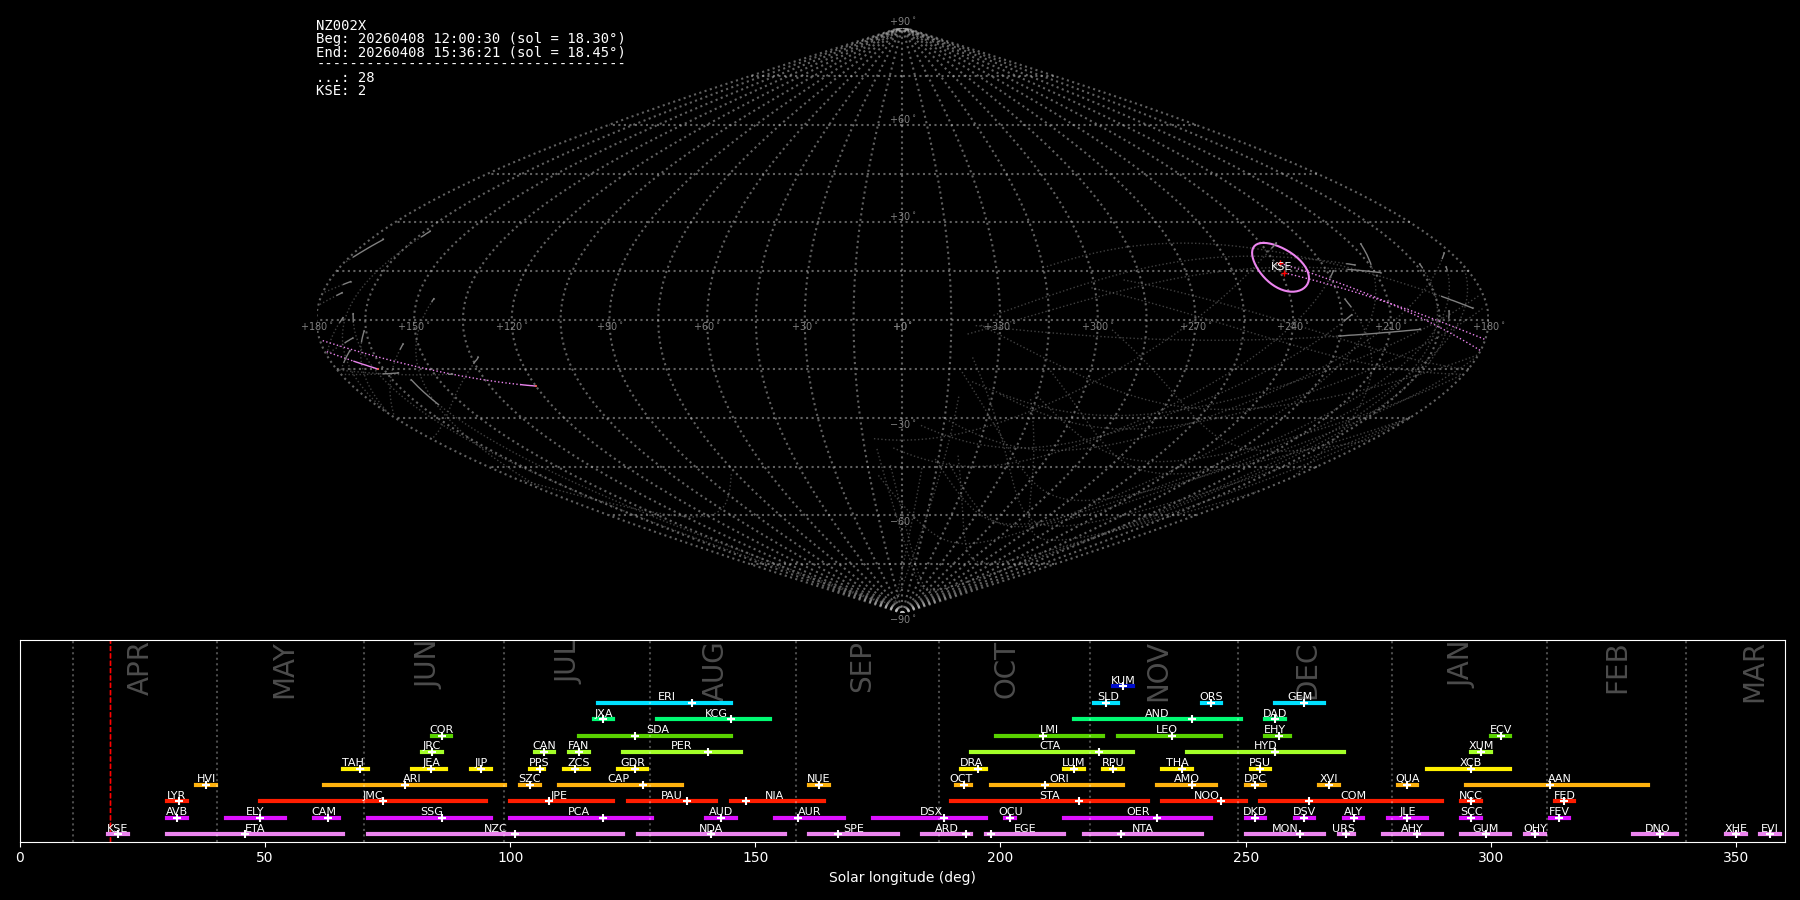Click the Solar longitude axis label
Image resolution: width=1800 pixels, height=900 pixels.
pos(902,878)
